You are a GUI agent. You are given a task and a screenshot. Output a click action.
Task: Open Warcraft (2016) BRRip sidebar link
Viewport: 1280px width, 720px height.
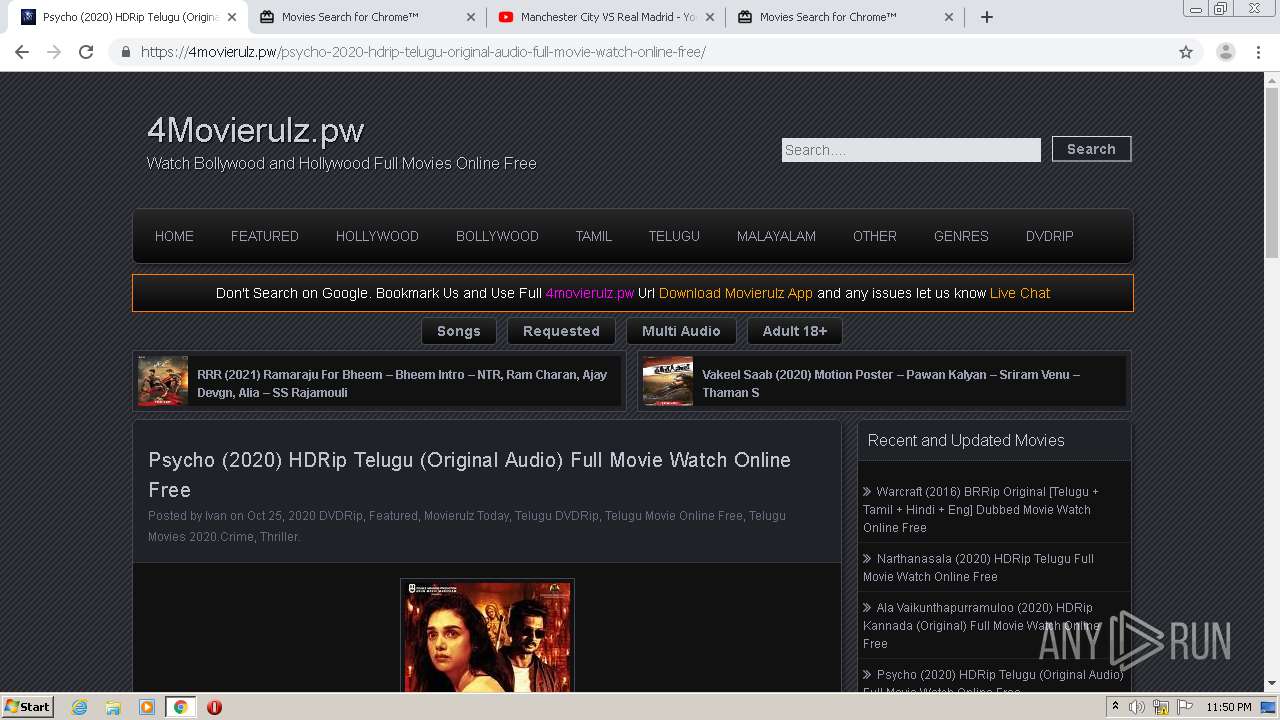[x=981, y=510]
